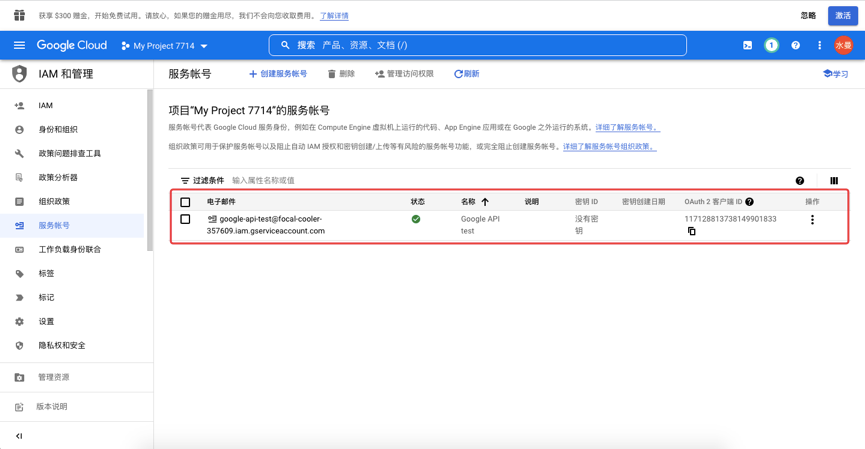Click 创建服务帐号 toolbar button
The image size is (865, 449).
pos(278,74)
